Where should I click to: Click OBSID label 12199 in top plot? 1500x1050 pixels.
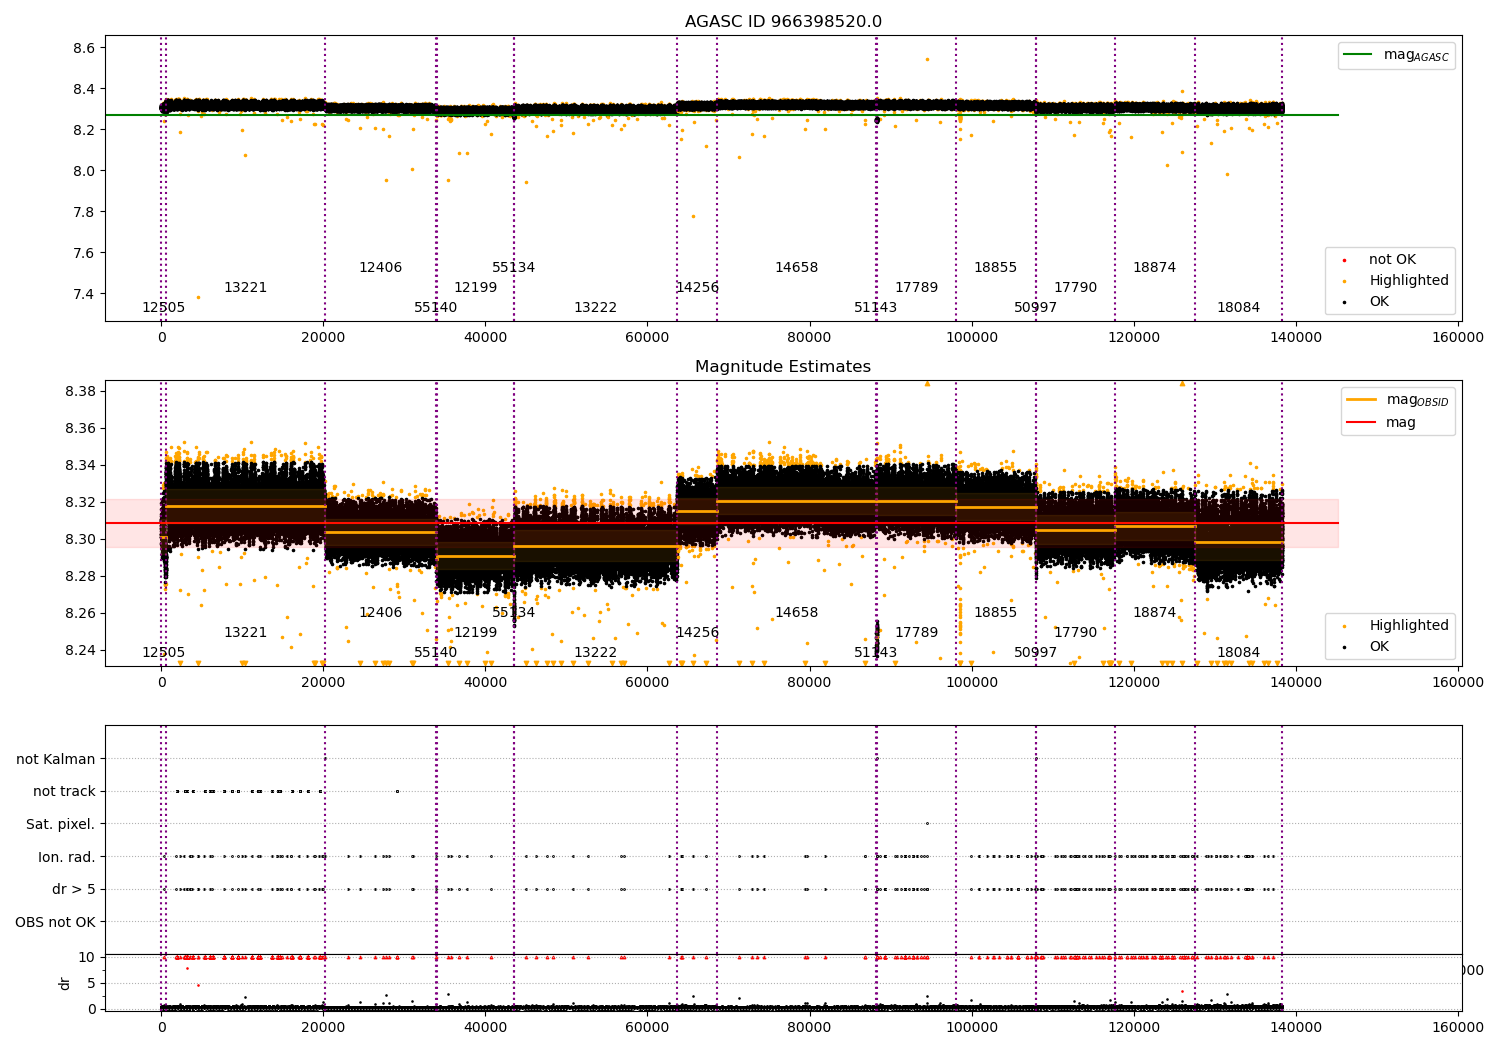pyautogui.click(x=475, y=288)
